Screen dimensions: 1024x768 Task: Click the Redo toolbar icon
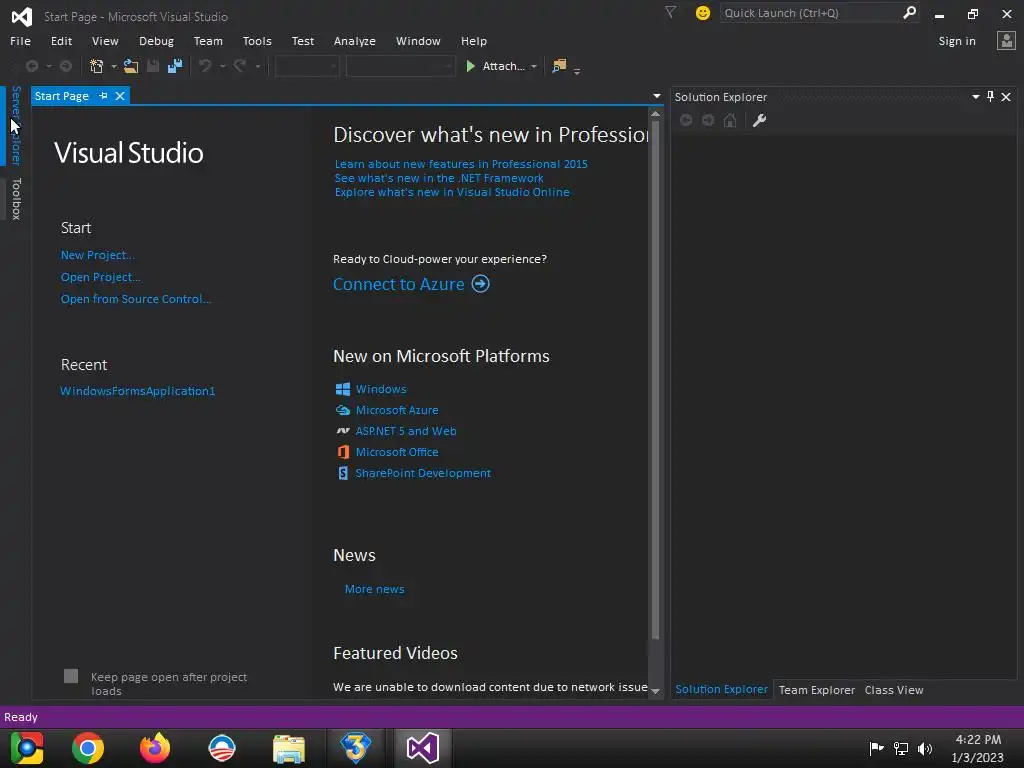pos(240,66)
